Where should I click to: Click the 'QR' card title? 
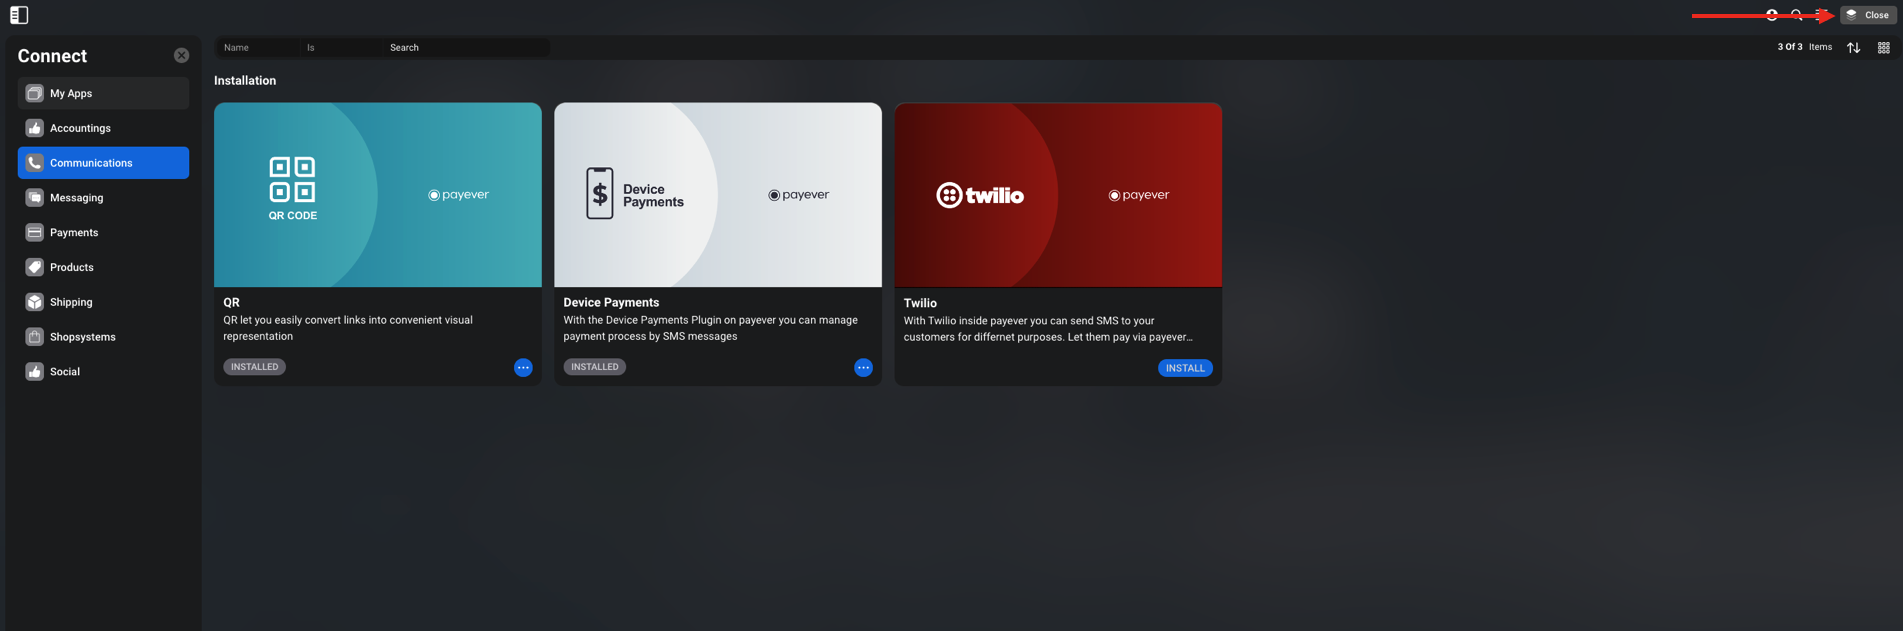point(231,302)
